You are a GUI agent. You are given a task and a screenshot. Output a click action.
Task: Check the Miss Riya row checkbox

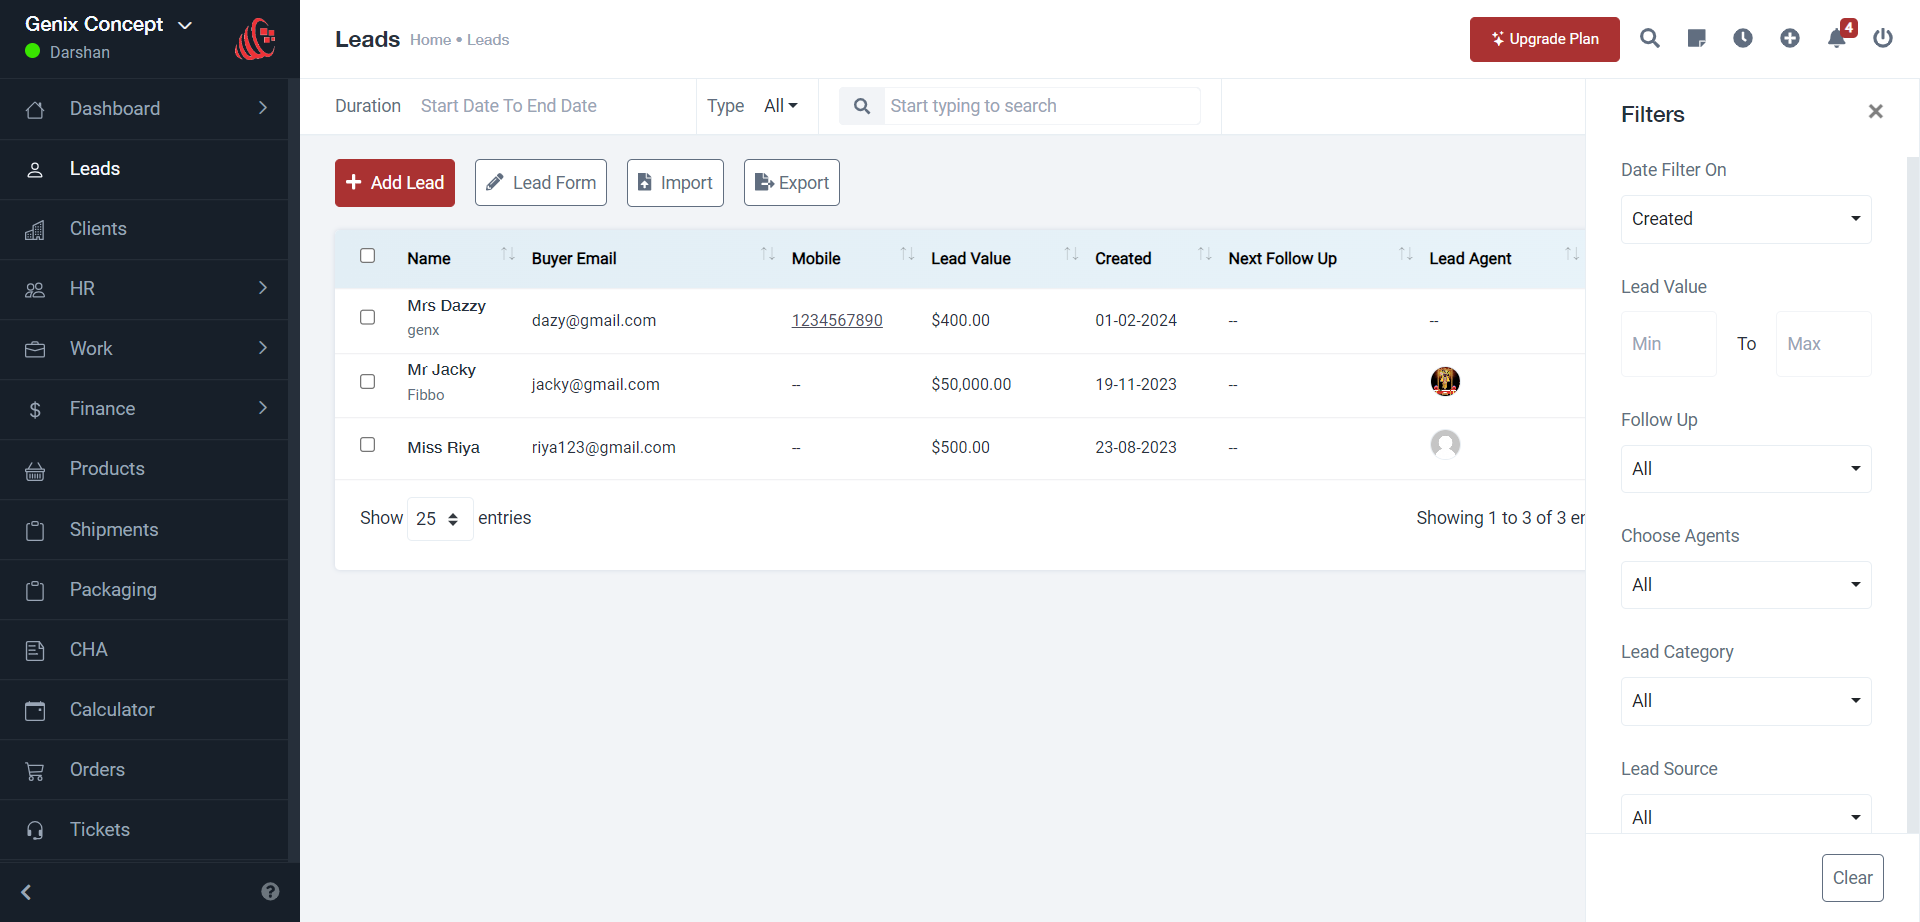point(368,444)
